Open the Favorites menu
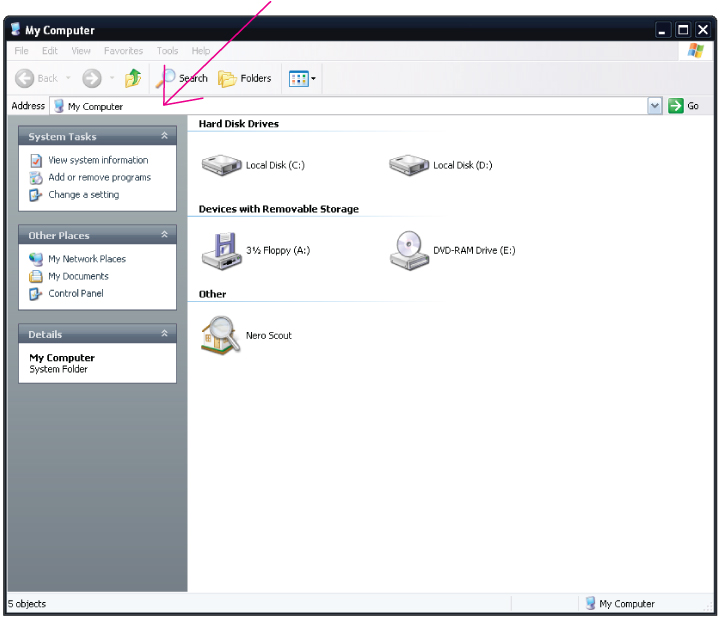 tap(123, 51)
